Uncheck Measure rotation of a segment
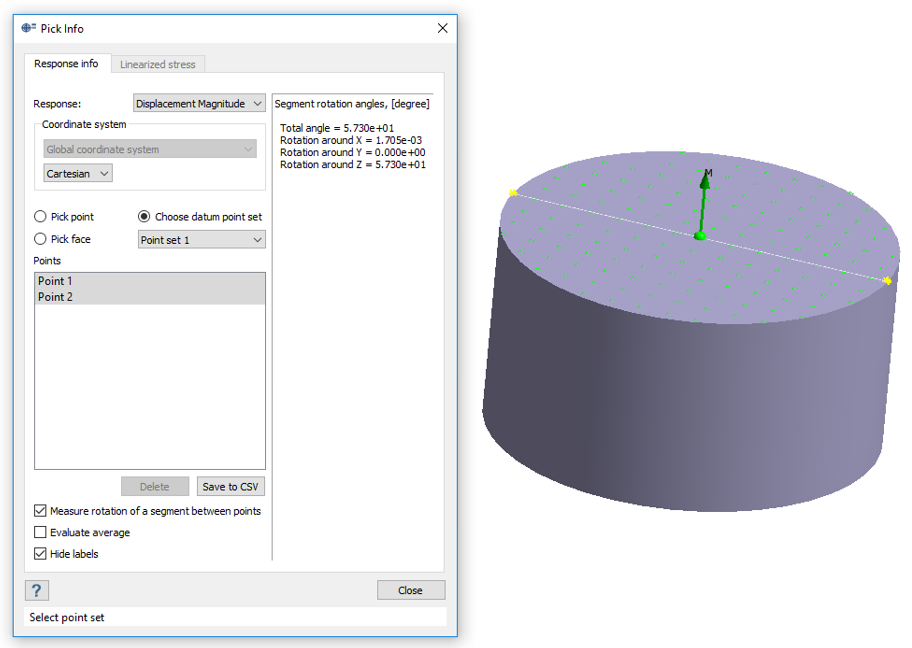The width and height of the screenshot is (912, 648). 41,511
